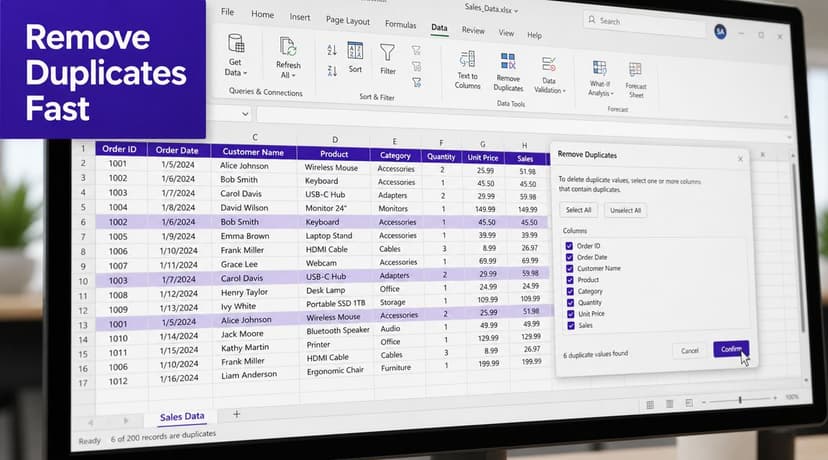
Task: Uncheck the Category column checkbox
Action: pos(570,292)
